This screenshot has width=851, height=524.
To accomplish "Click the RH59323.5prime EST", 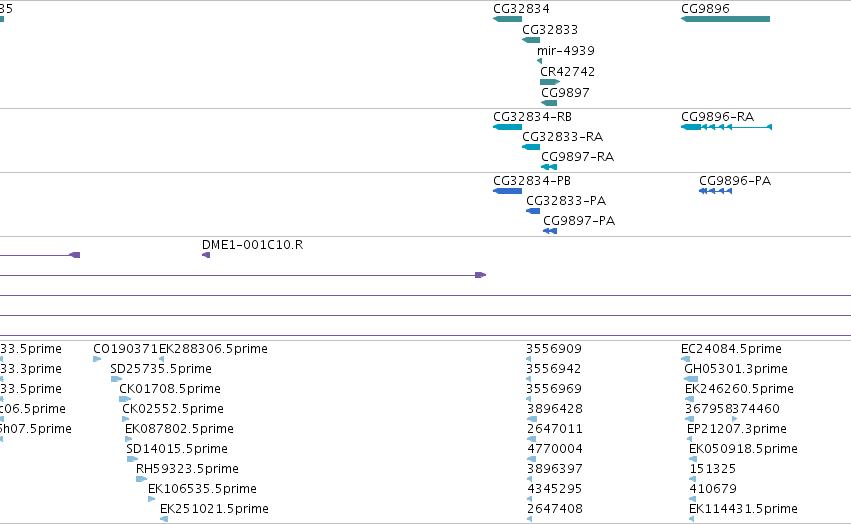I will 187,469.
